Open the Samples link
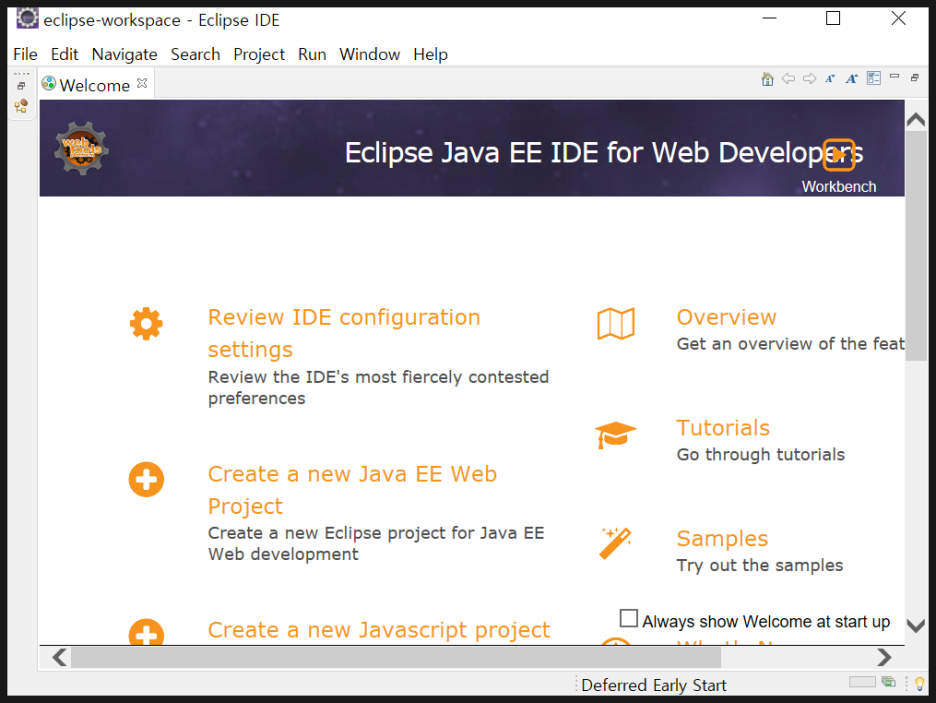Image resolution: width=936 pixels, height=703 pixels. (722, 538)
